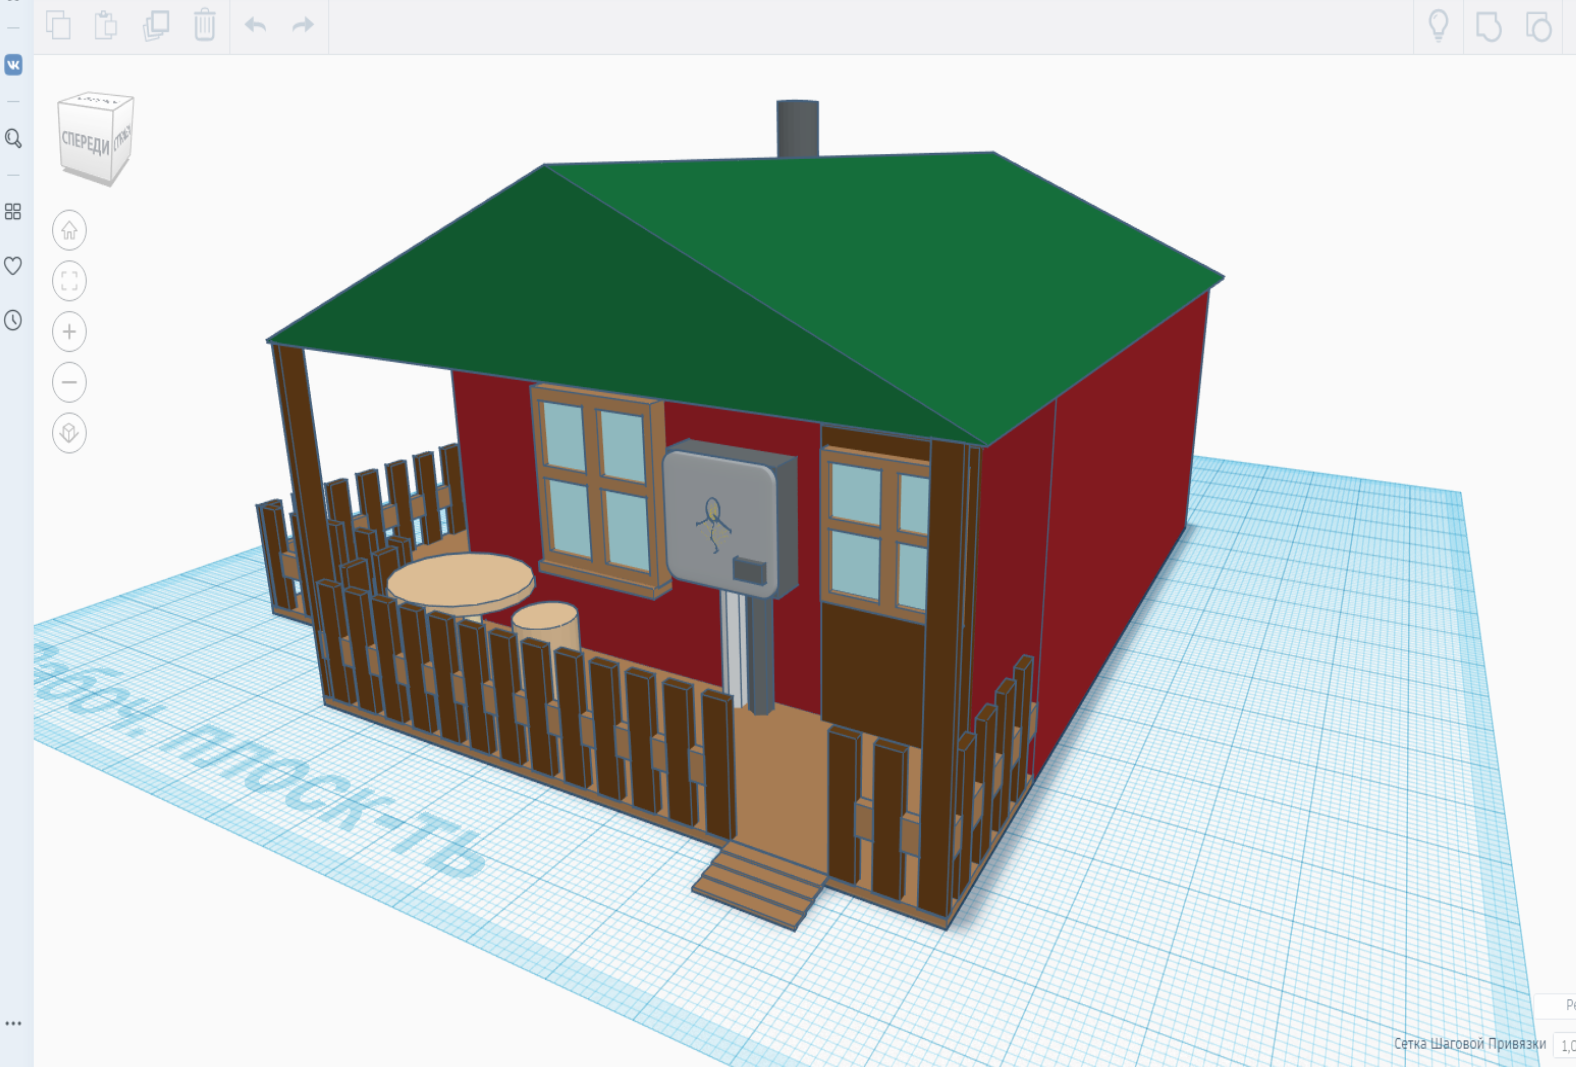Click the Duplicate and repeat icon

pyautogui.click(x=156, y=24)
